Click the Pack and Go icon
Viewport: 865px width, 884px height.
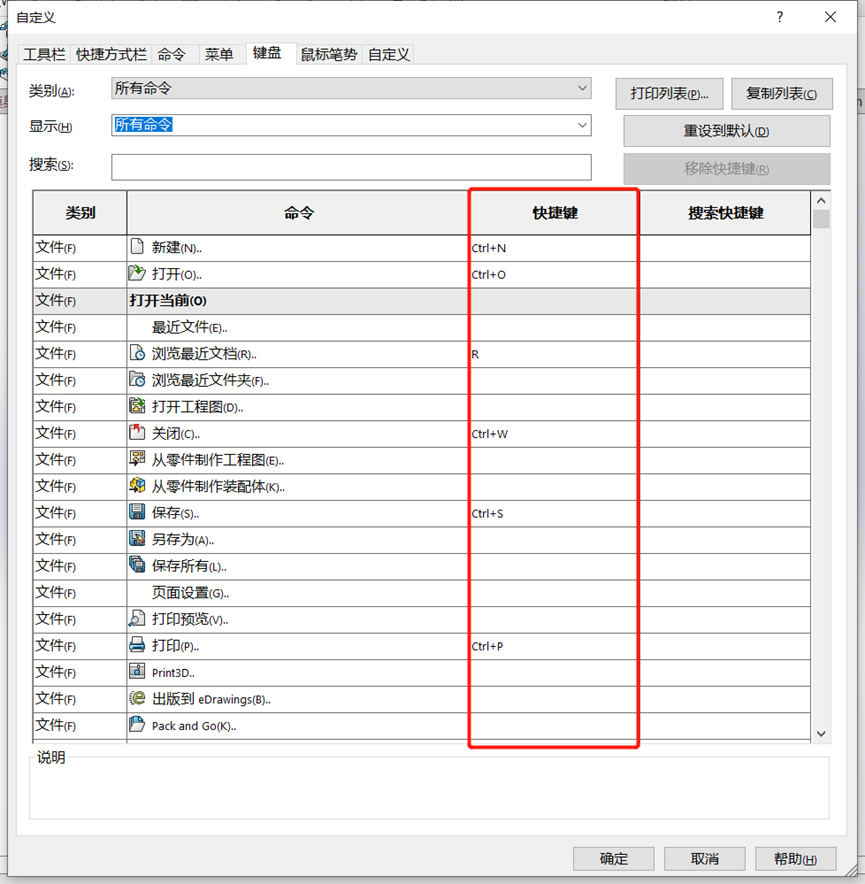(137, 724)
